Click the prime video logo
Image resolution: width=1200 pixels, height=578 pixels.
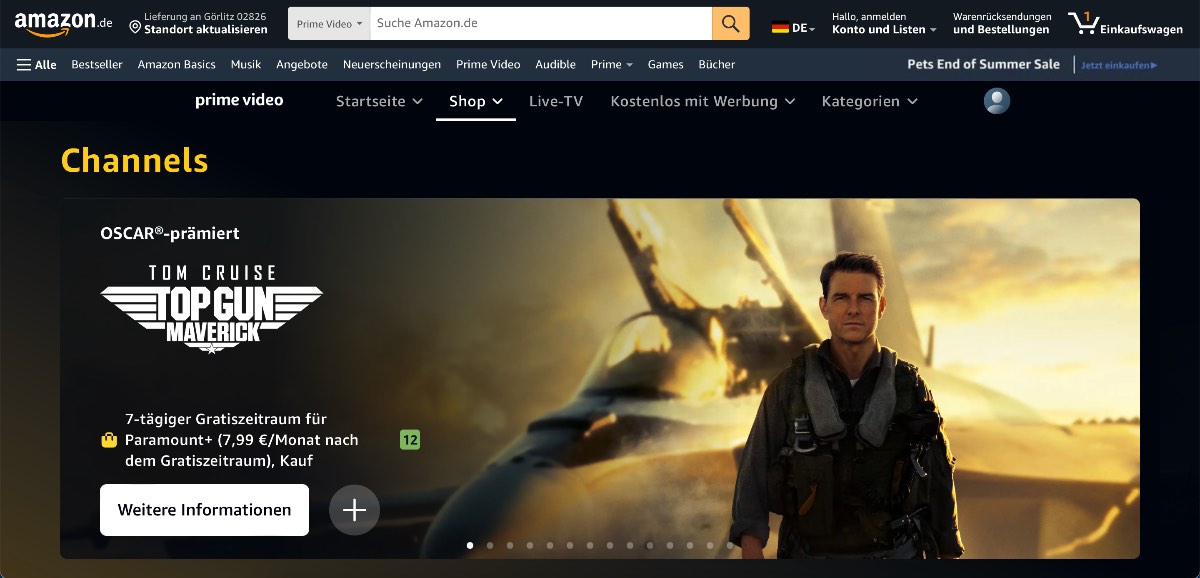pos(239,100)
